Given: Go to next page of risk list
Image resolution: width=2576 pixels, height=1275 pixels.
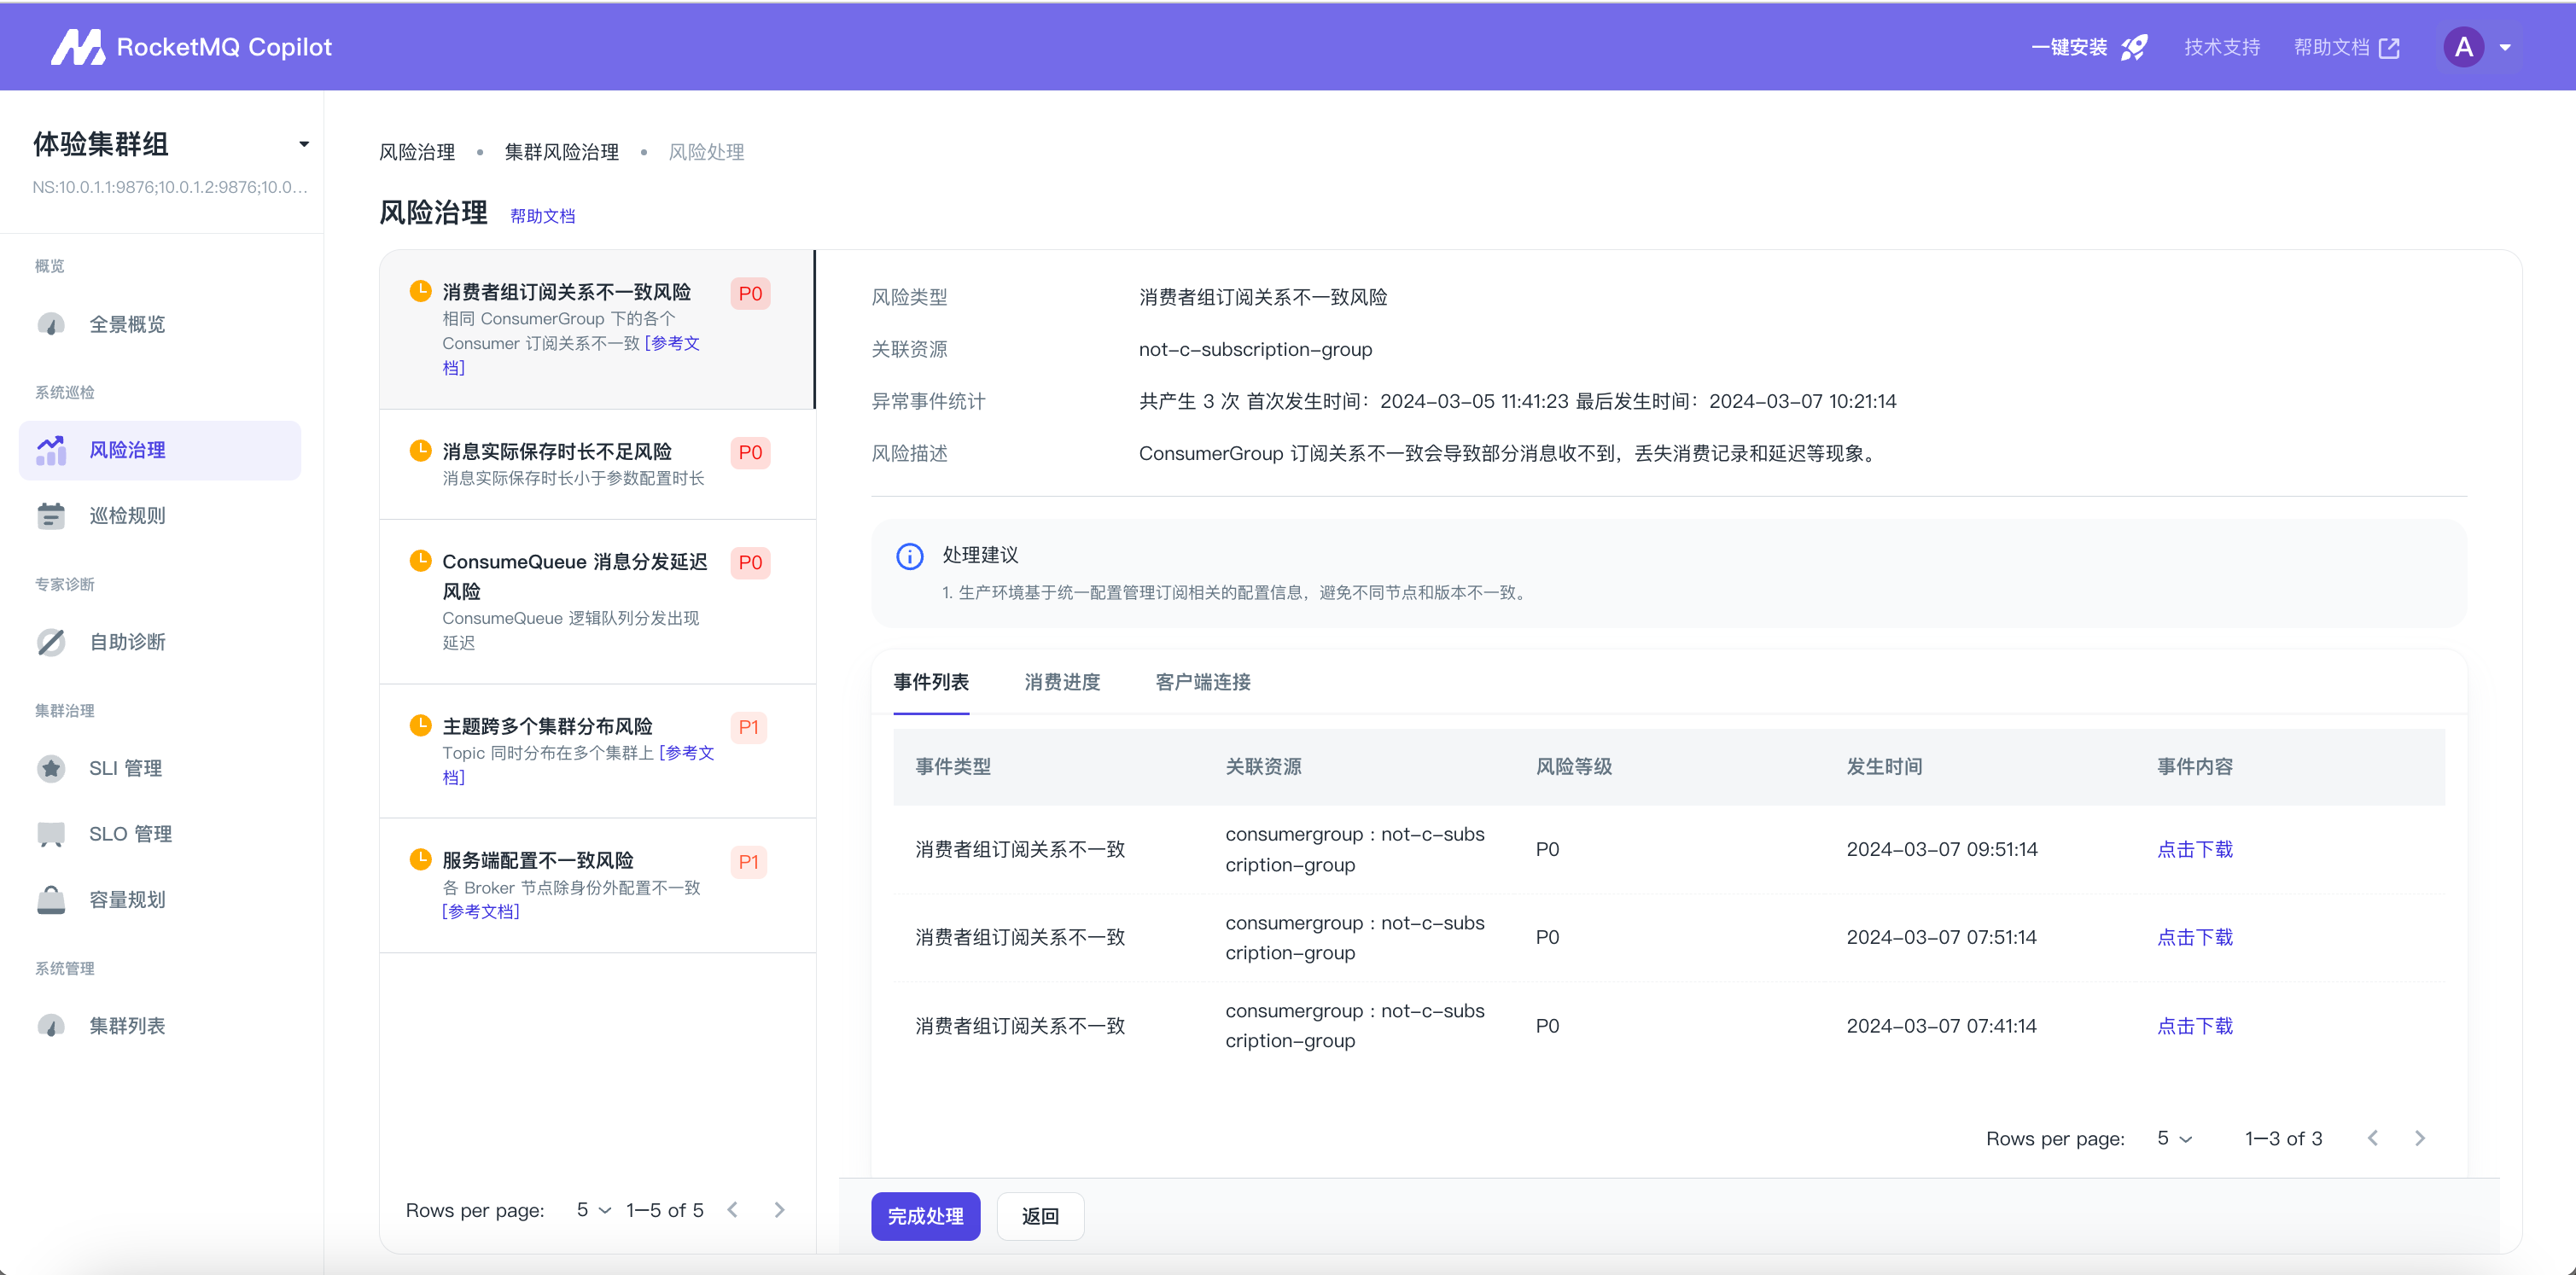Looking at the screenshot, I should (x=780, y=1210).
